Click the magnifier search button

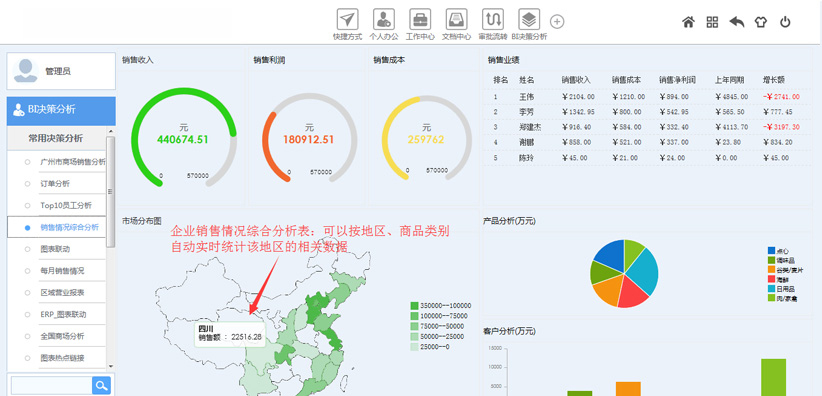101,385
